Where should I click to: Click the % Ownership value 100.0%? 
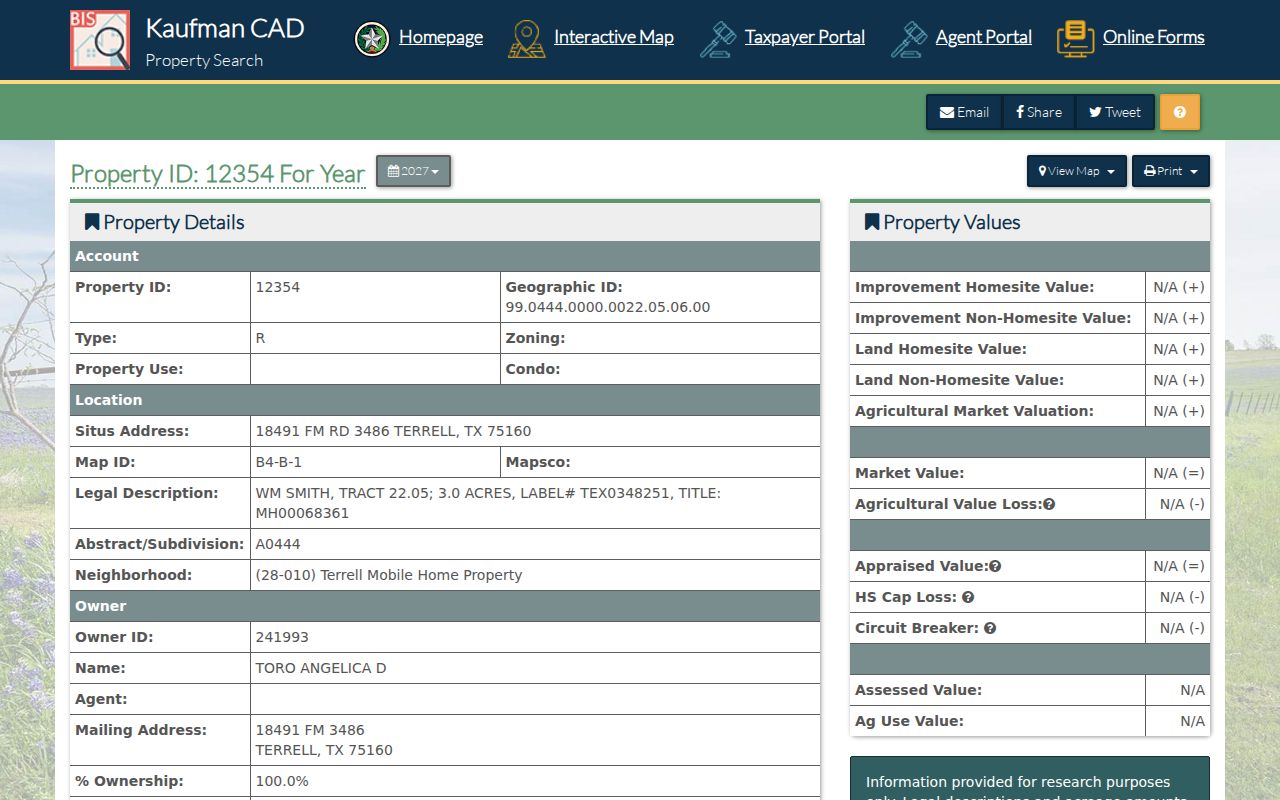(x=282, y=781)
